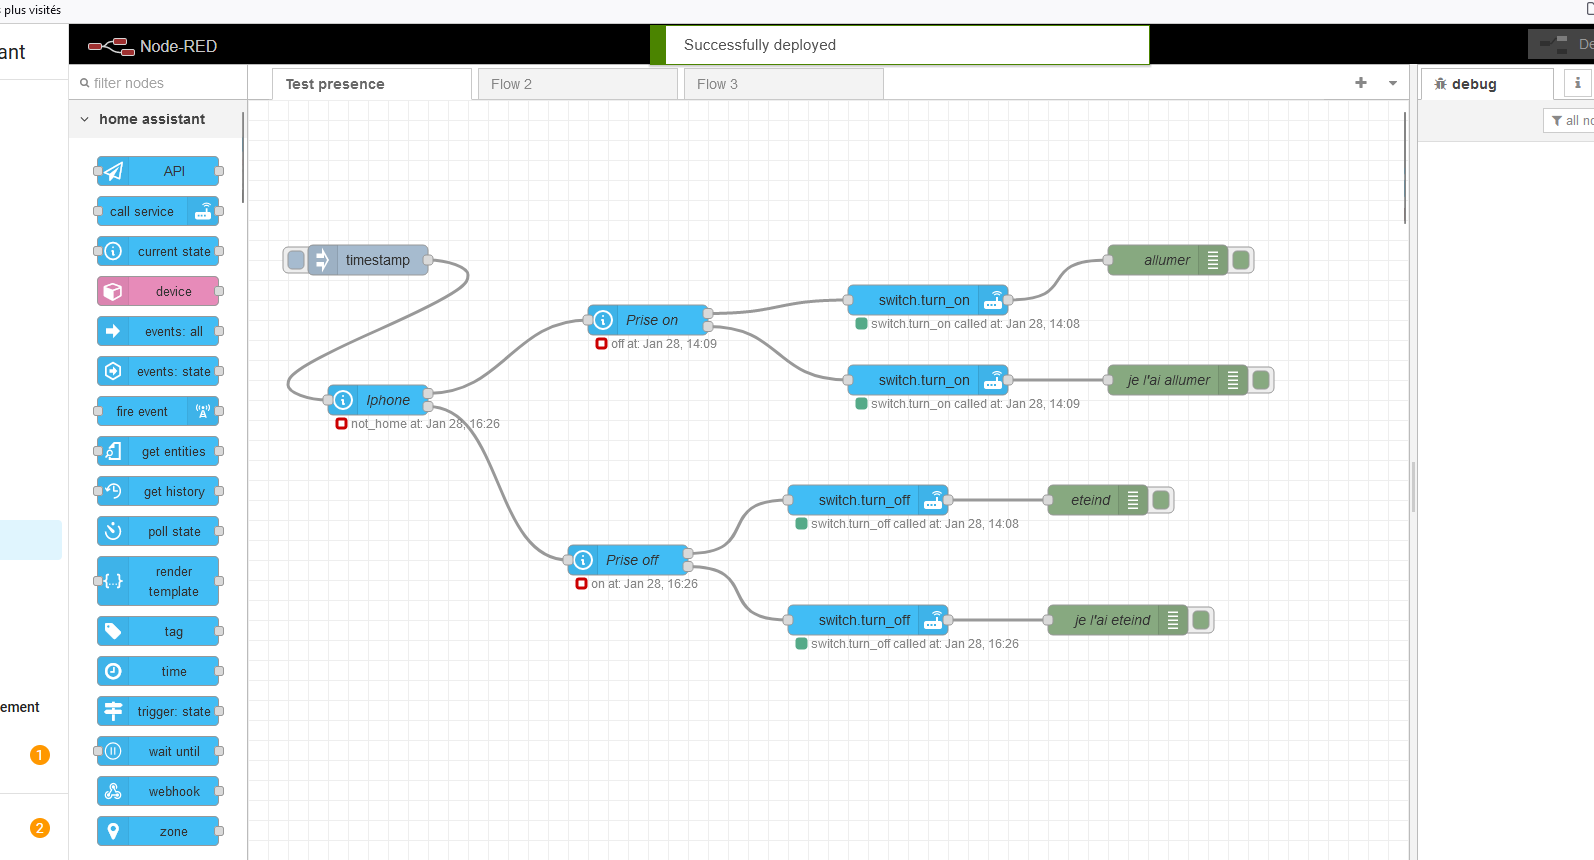This screenshot has height=860, width=1594.
Task: Select the device node in palette
Action: click(x=158, y=291)
